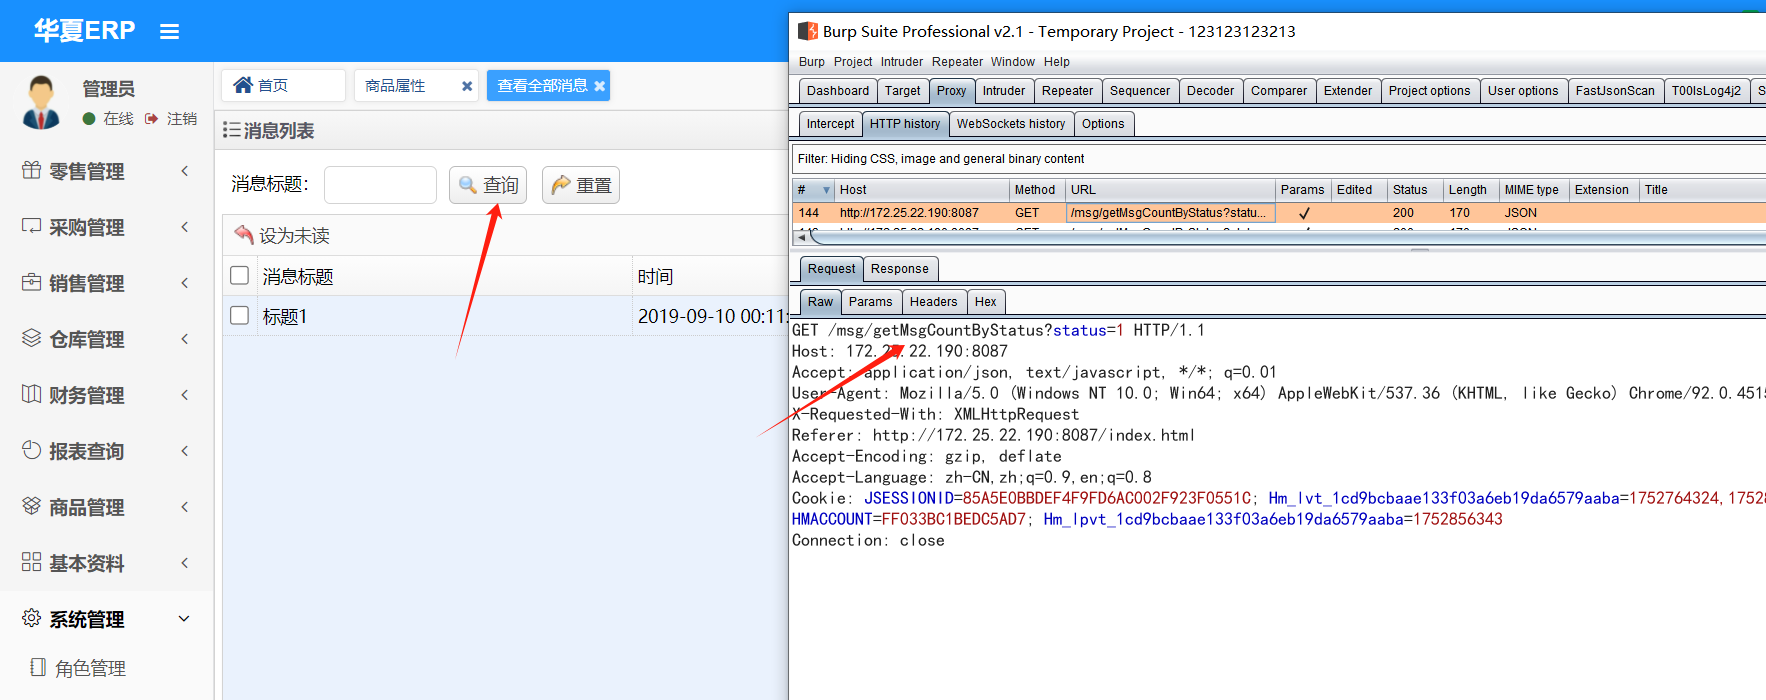
Task: Open the Repeater menu in menu bar
Action: coord(958,62)
